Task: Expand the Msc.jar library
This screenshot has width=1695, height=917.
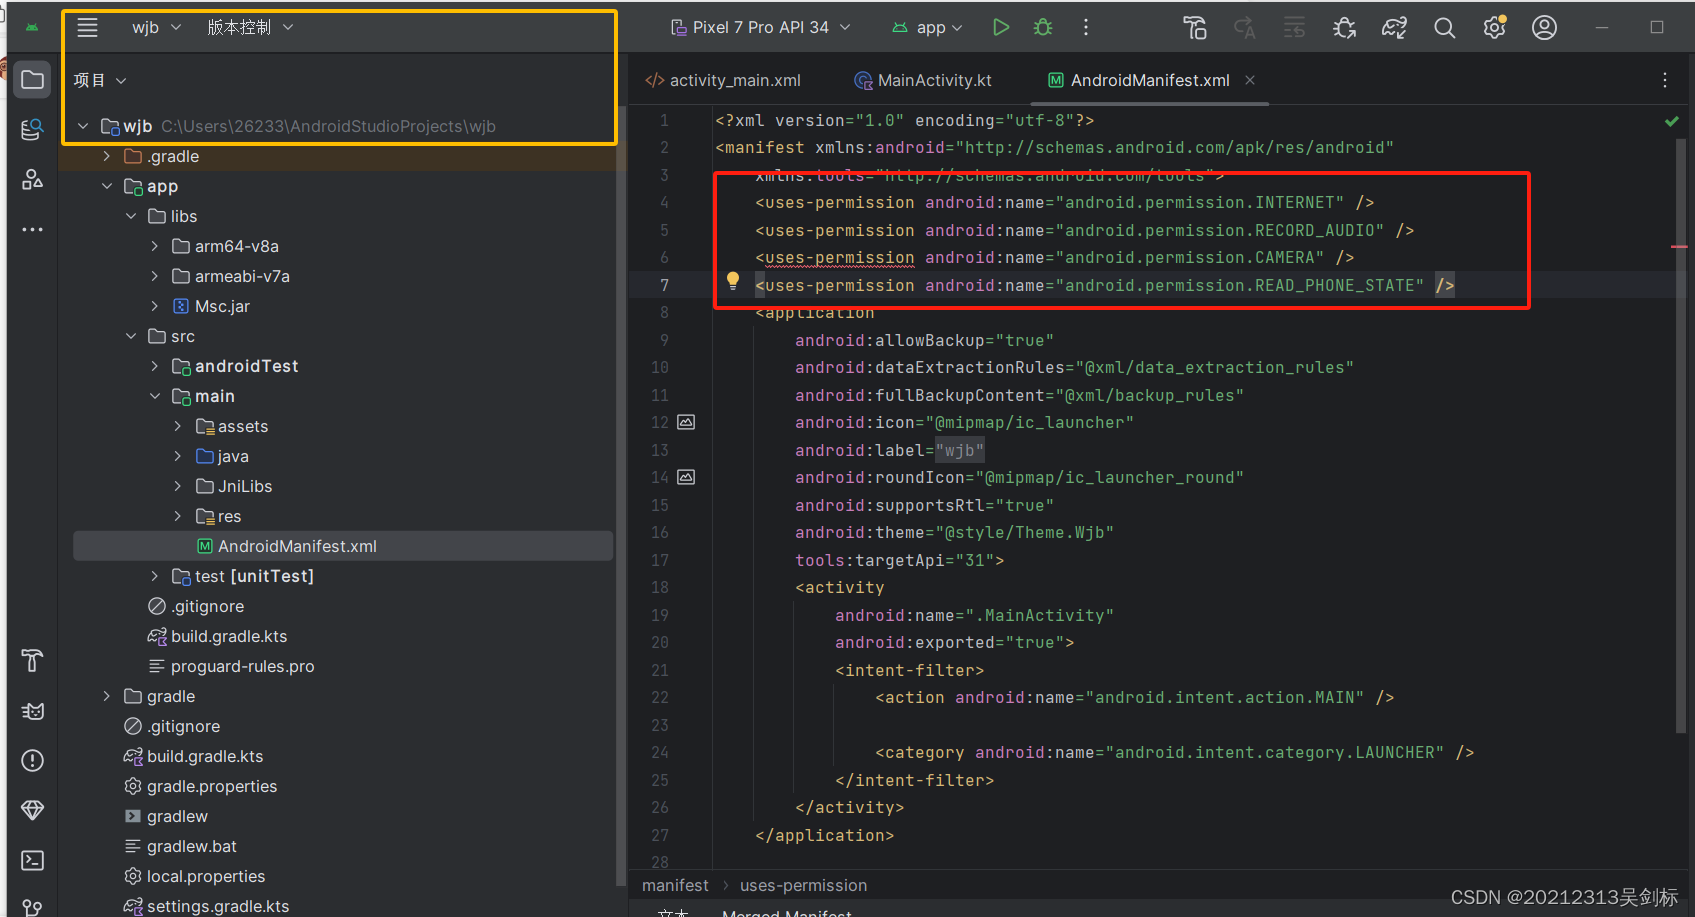Action: [x=155, y=306]
